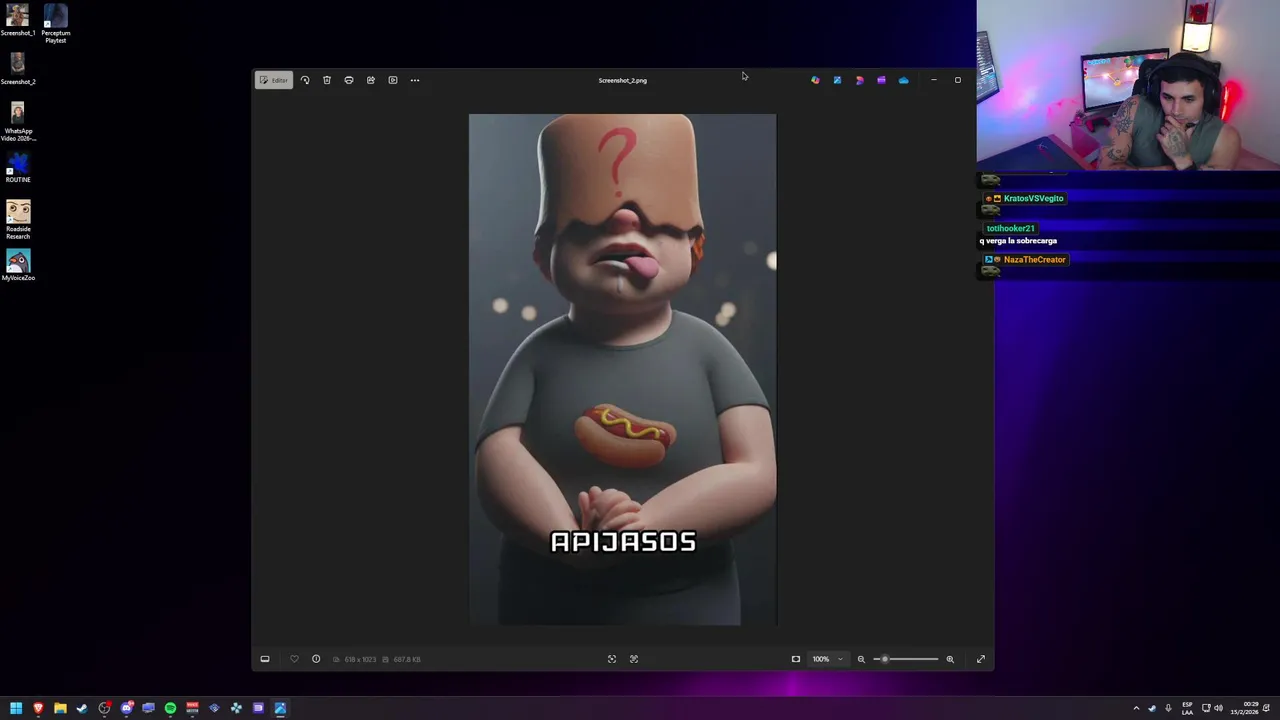Click the ESP LAA language indicator
Viewport: 1280px width, 720px height.
click(x=1187, y=708)
